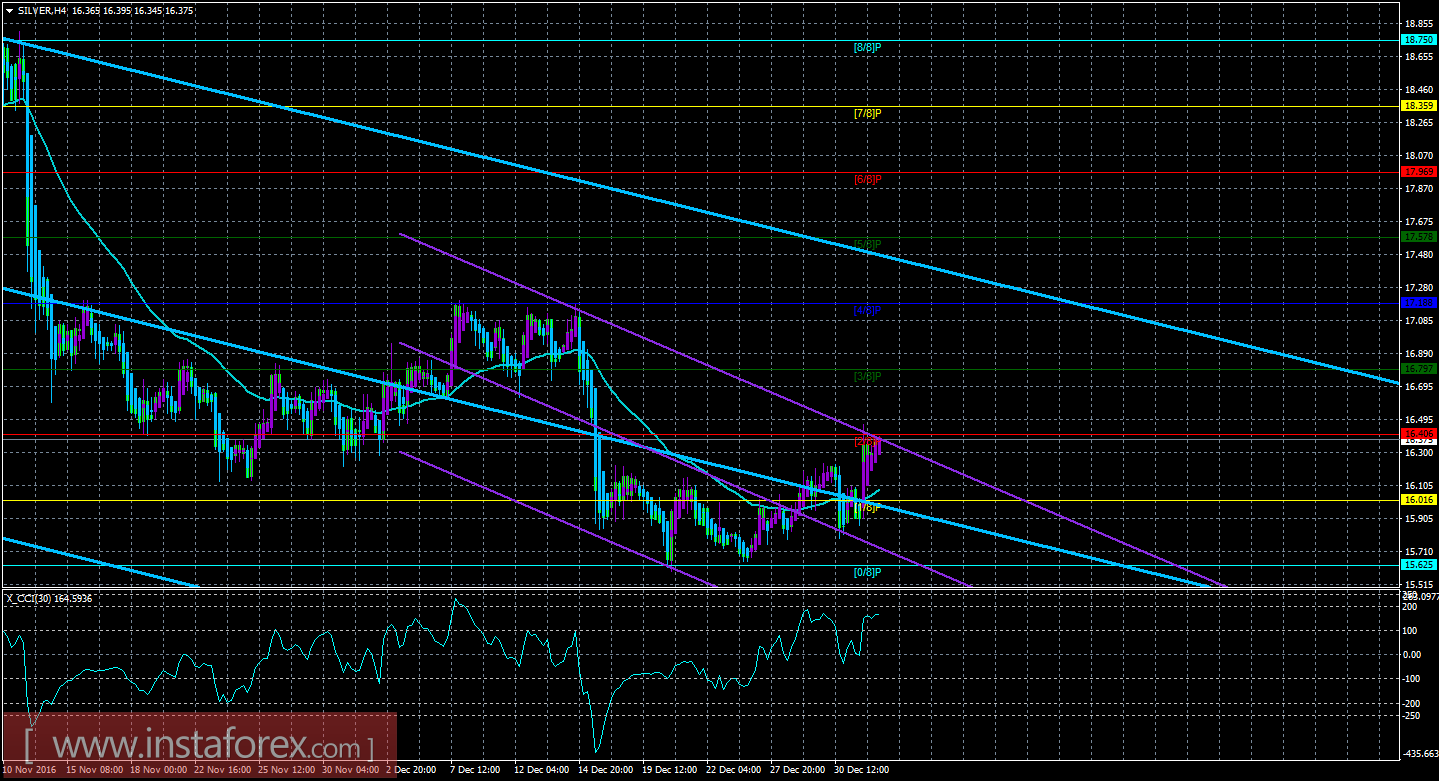Click the 16.695 price scale value
Viewport: 1439px width, 781px height.
pyautogui.click(x=1419, y=386)
